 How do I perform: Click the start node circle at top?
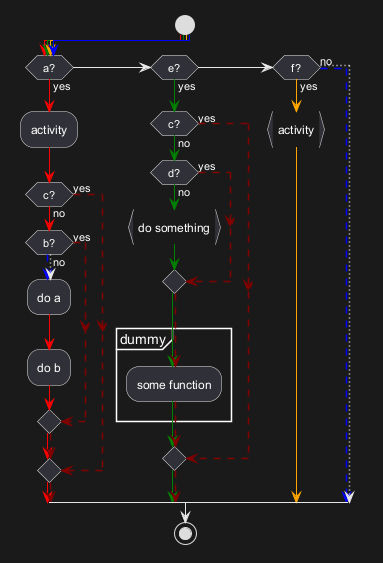(185, 25)
